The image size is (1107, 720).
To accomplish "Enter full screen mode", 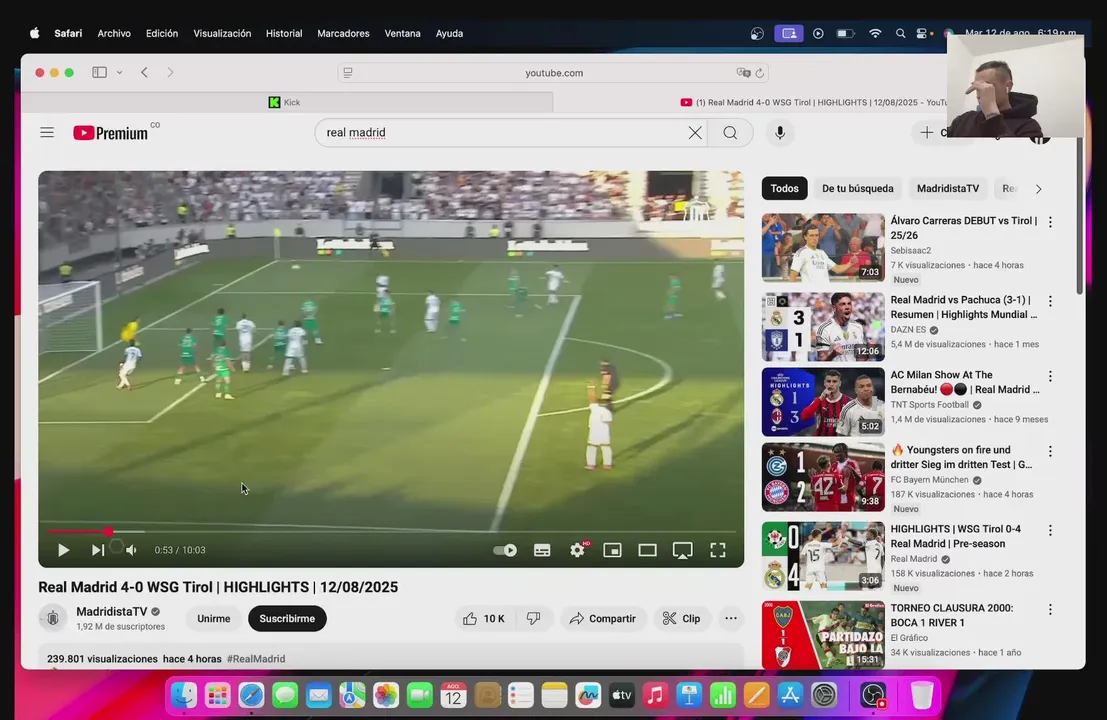I will (x=717, y=550).
